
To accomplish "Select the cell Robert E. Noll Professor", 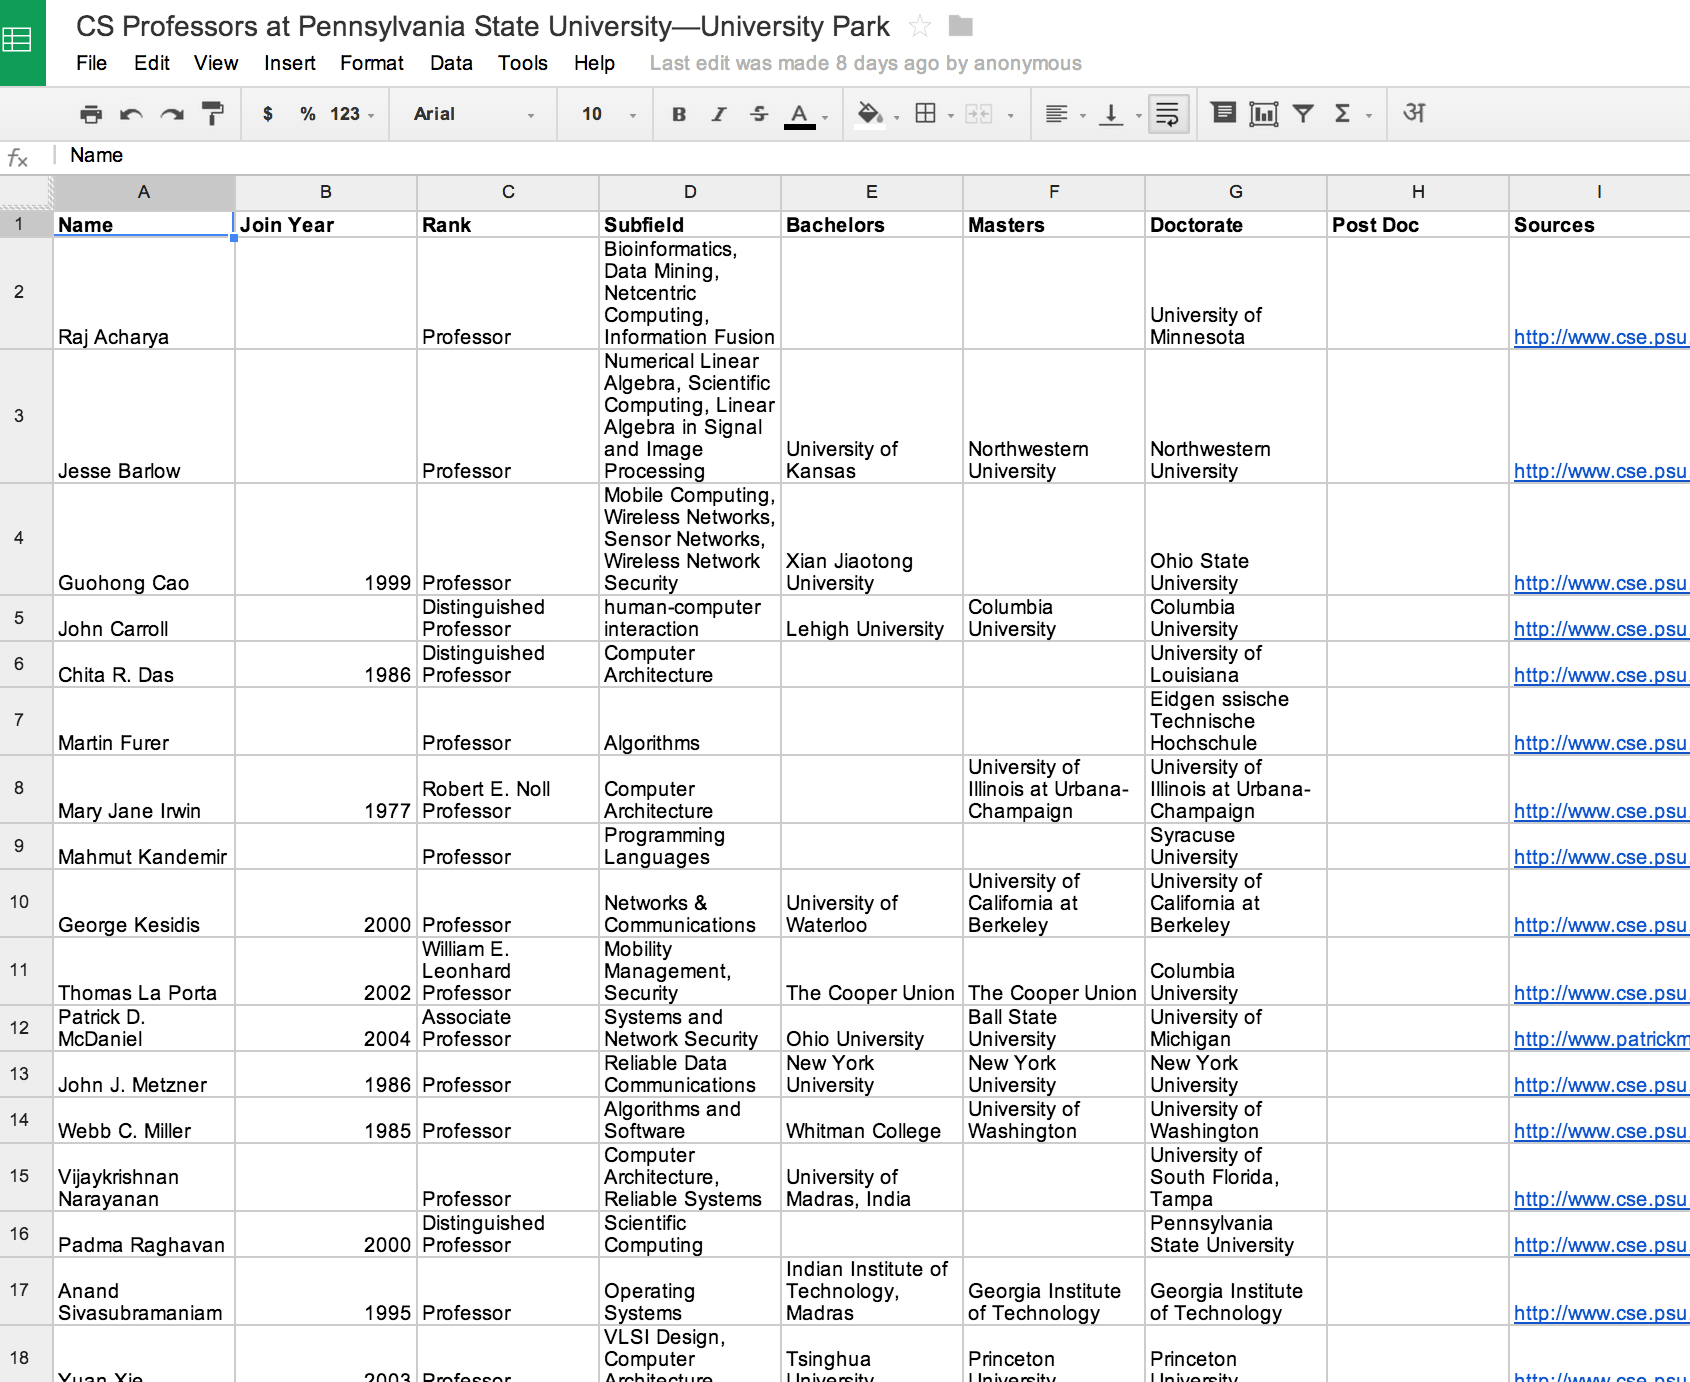I will click(x=508, y=790).
